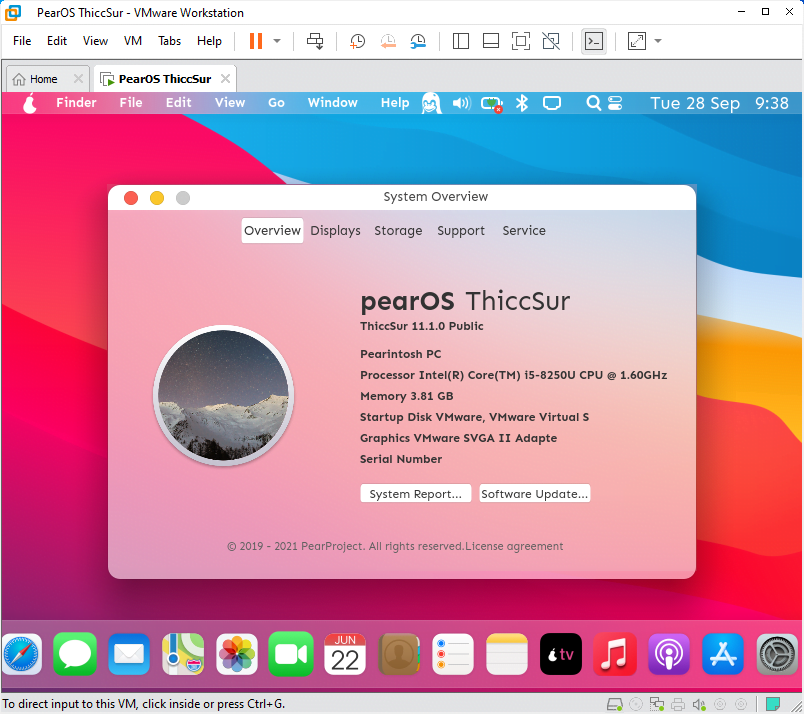Select the Overview tab

[x=272, y=230]
